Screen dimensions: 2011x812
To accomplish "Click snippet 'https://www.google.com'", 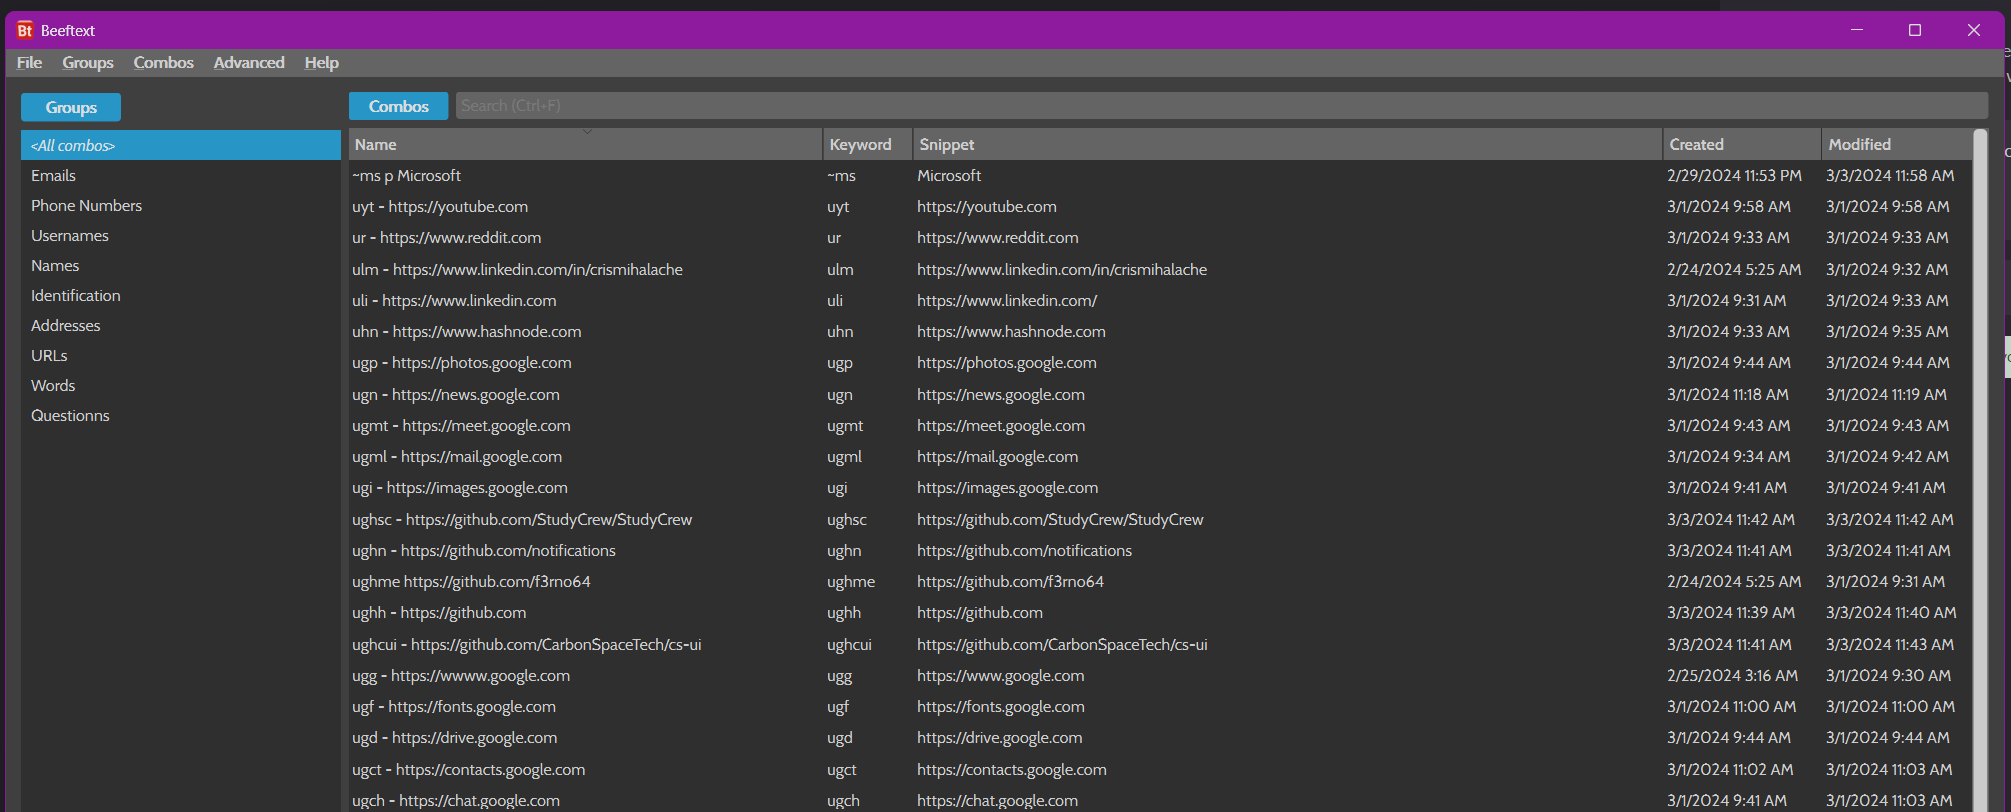I will pos(1001,675).
